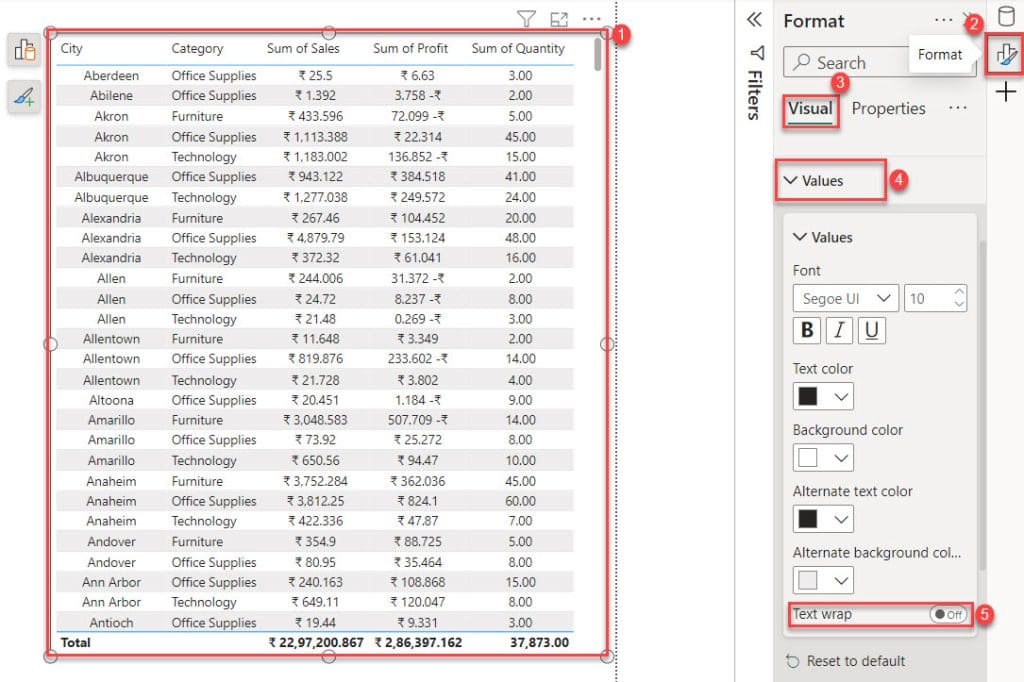Click the Data pane cylinder icon
Screen dimensions: 1024x682
click(x=1006, y=16)
